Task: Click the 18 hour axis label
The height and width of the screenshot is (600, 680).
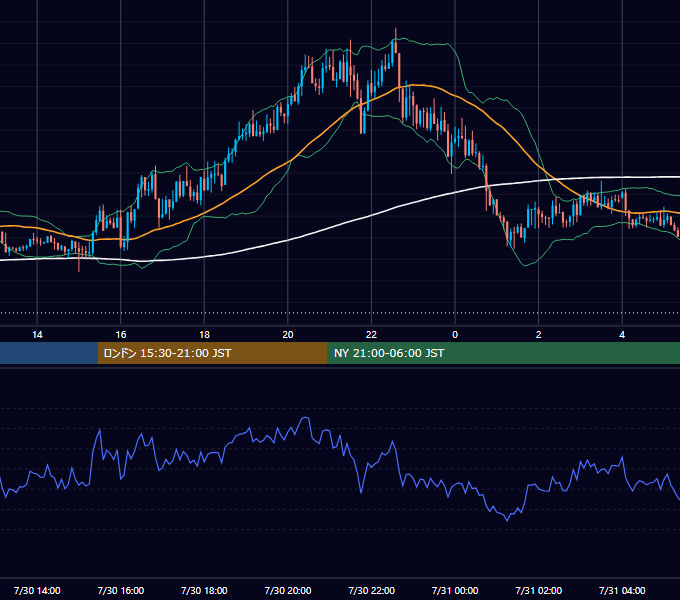Action: tap(204, 335)
